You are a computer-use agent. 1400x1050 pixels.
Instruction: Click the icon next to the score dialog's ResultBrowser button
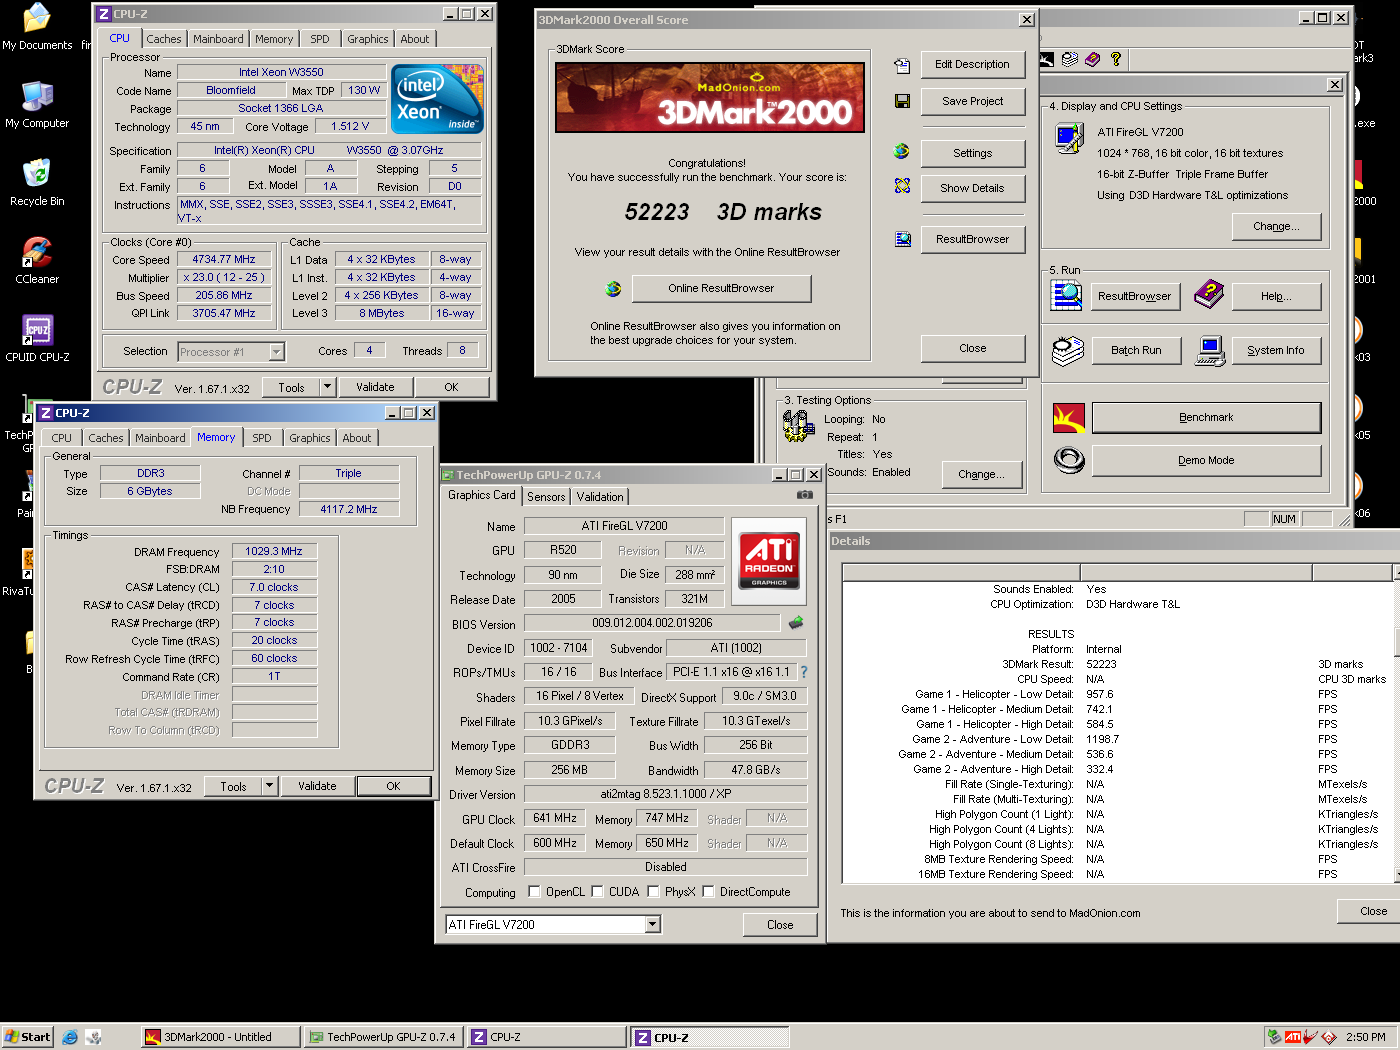tap(902, 238)
